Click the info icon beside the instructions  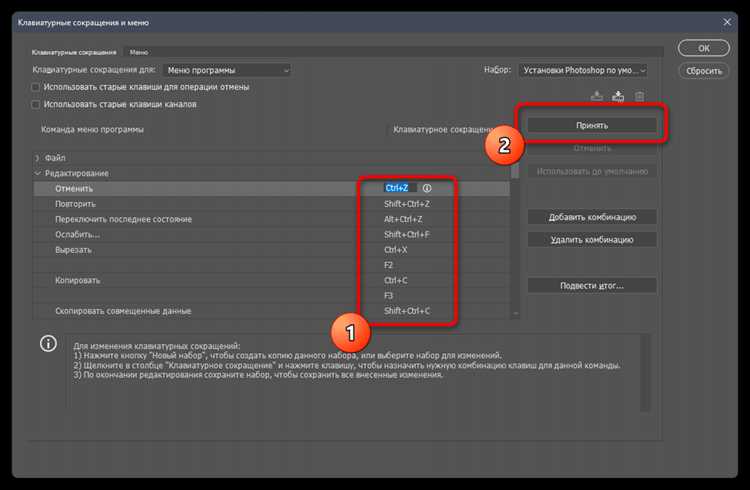coord(48,344)
